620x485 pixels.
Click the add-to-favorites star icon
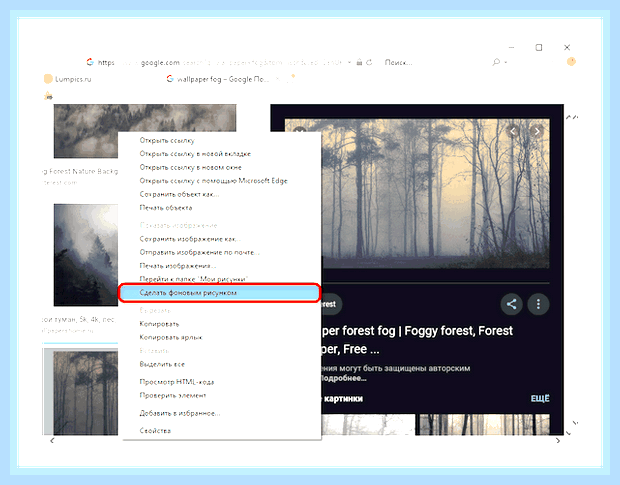tap(48, 95)
